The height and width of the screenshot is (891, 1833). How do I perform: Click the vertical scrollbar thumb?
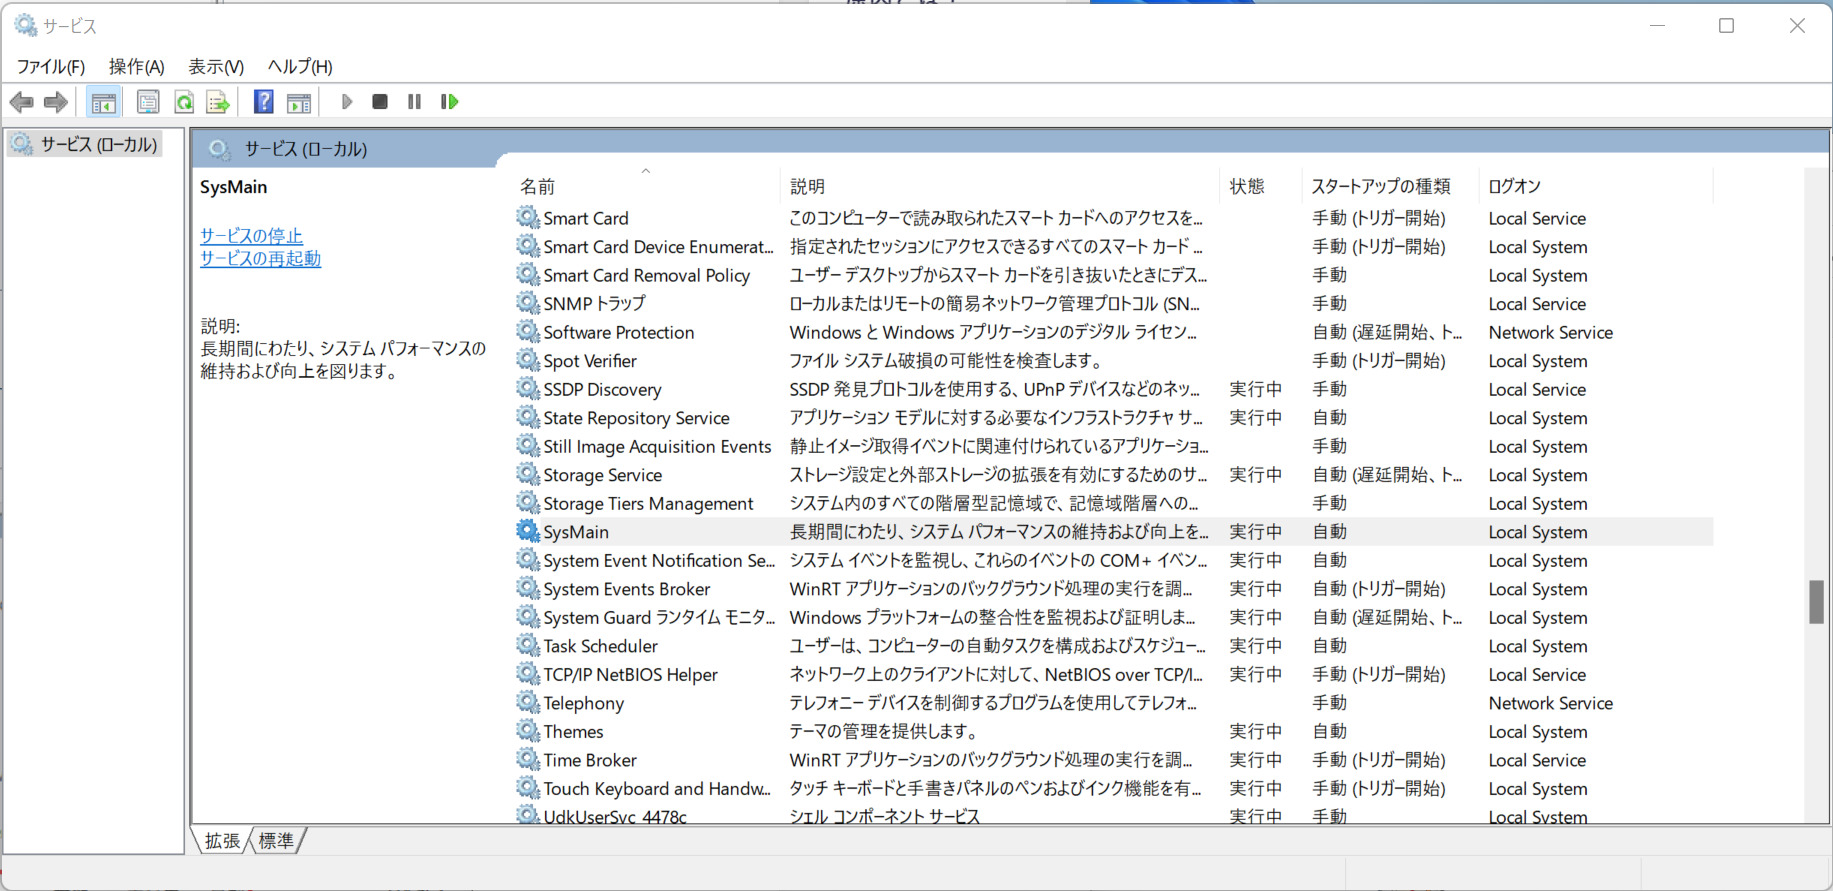tap(1816, 602)
